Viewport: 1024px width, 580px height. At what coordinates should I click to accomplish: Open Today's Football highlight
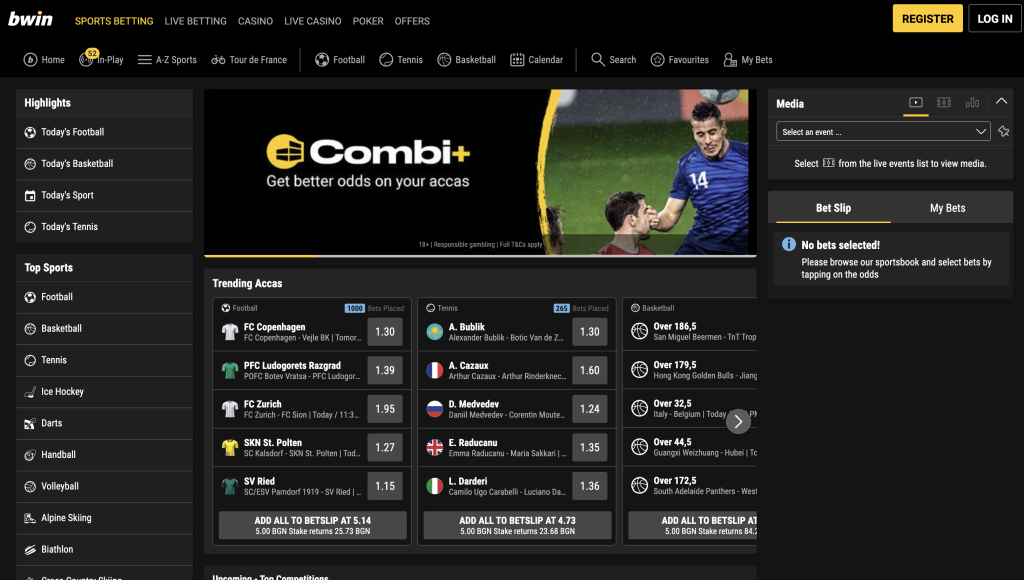coord(104,132)
